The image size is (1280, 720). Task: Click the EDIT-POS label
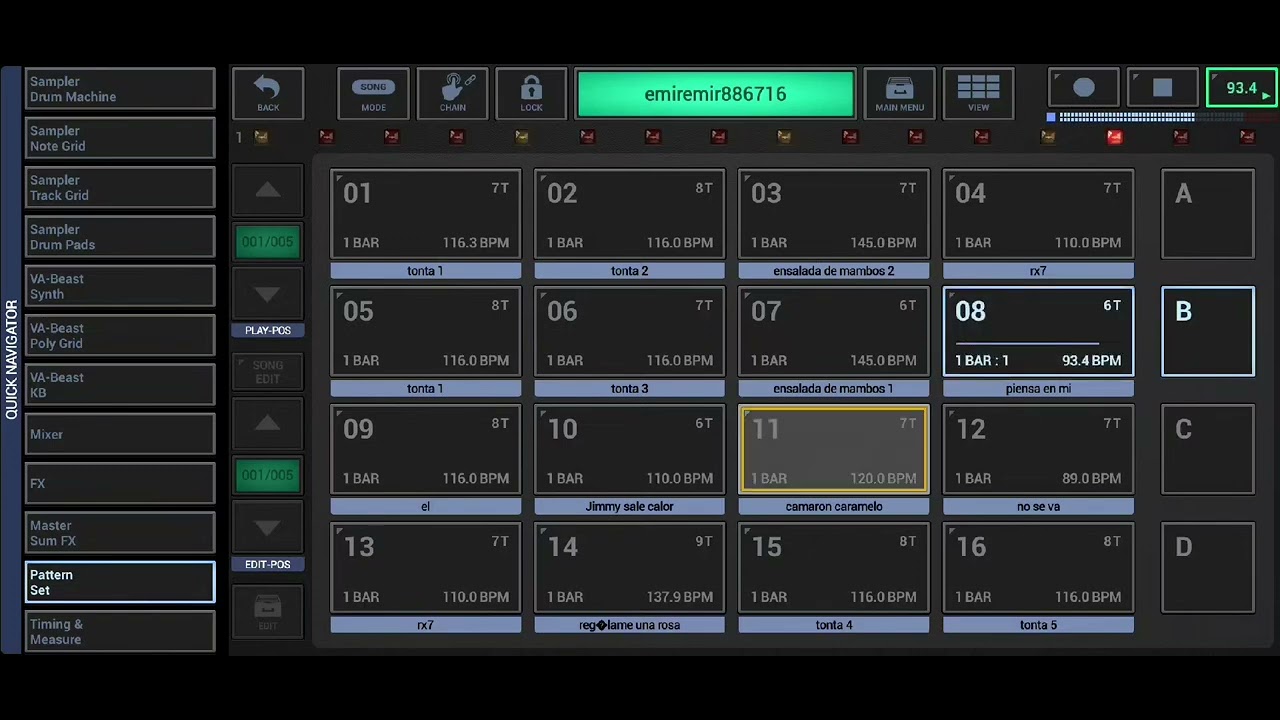[x=267, y=564]
